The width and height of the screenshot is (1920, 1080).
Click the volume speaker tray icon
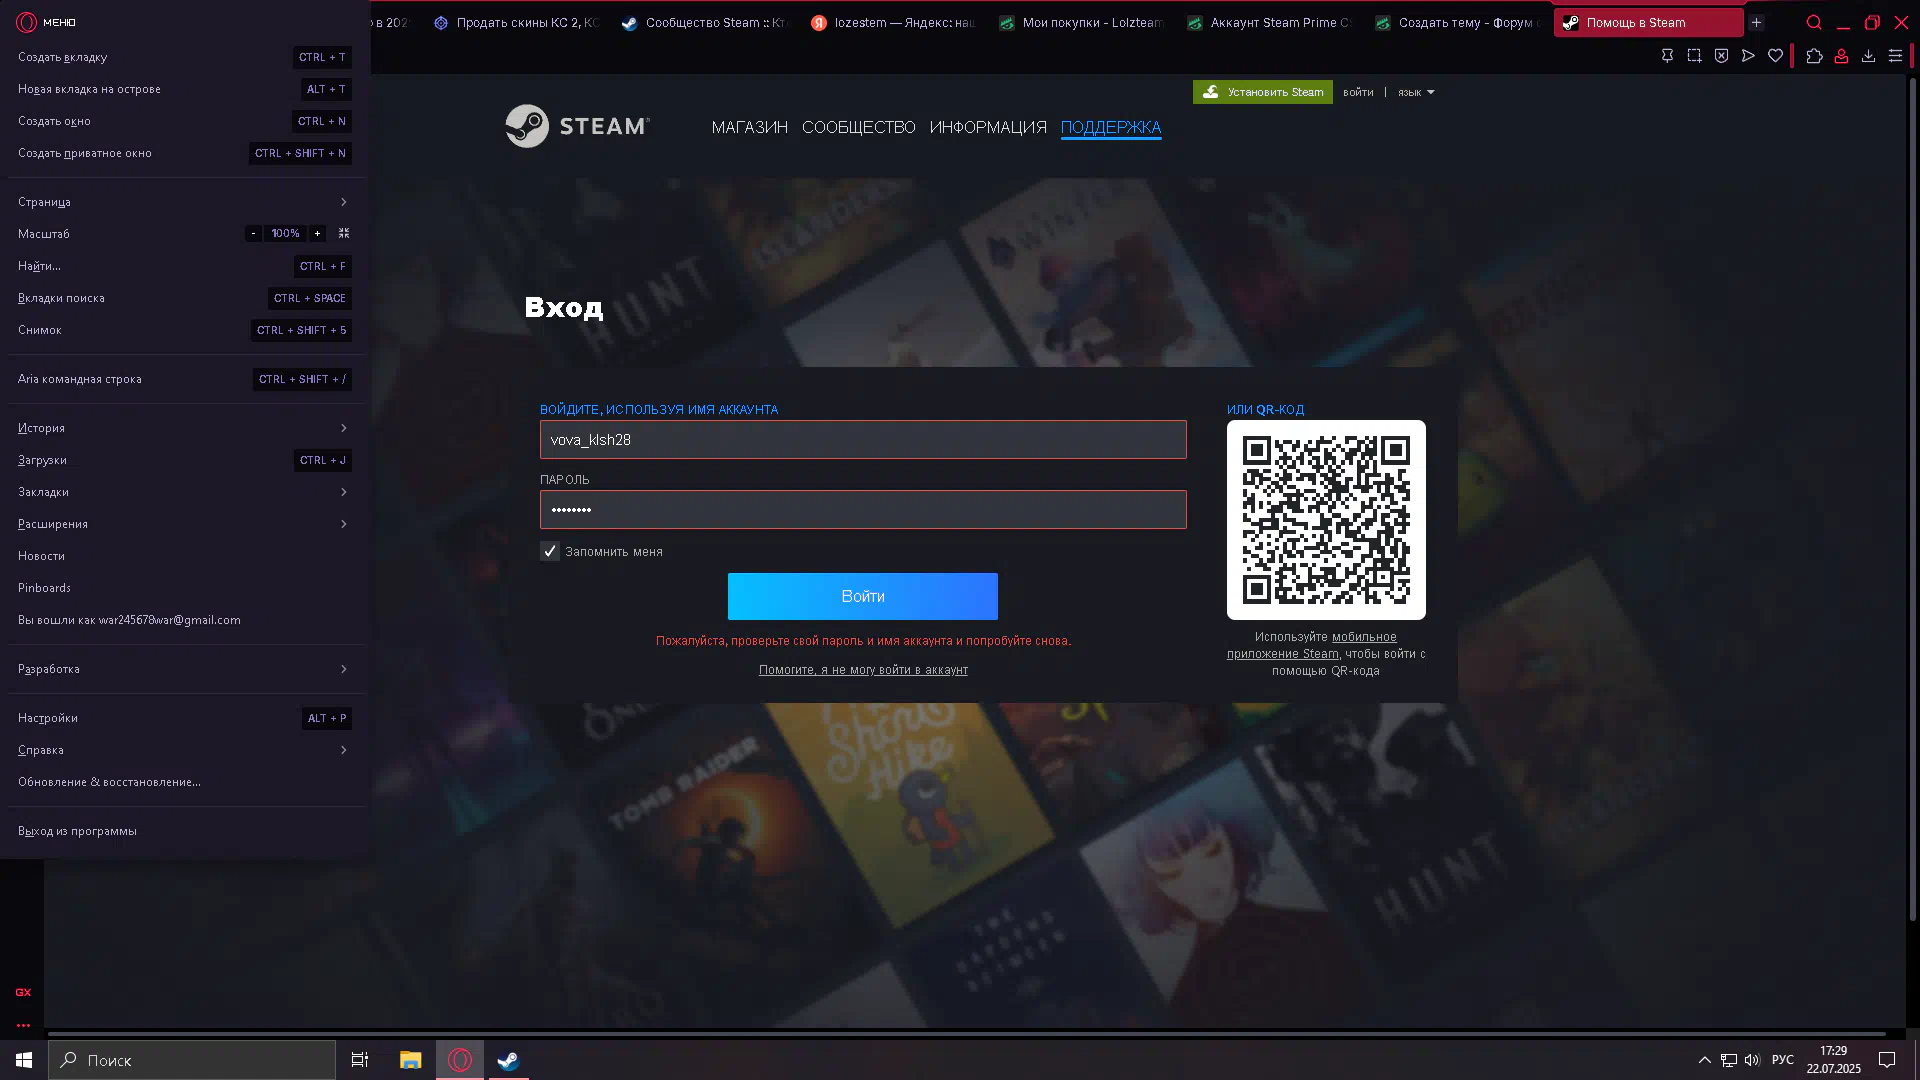[x=1752, y=1060]
